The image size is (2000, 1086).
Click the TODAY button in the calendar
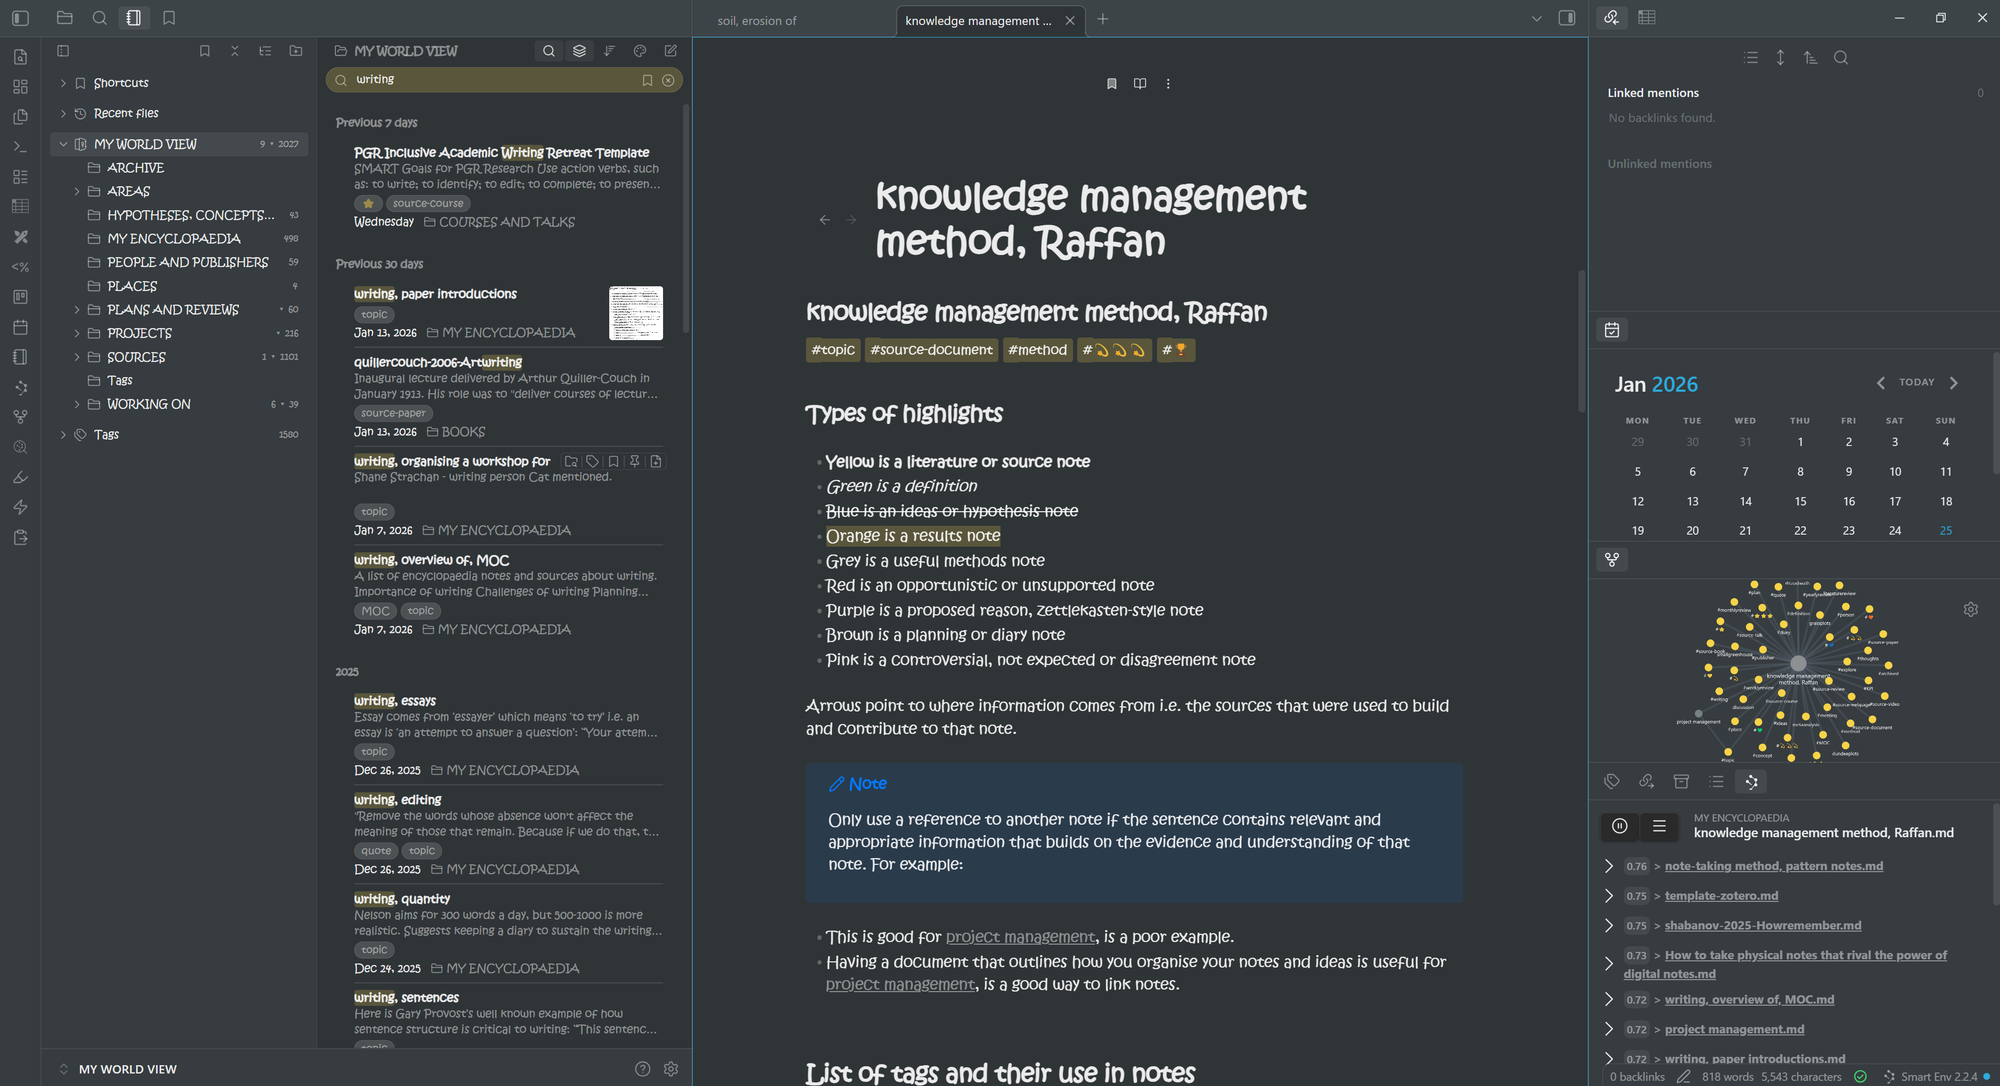1916,382
